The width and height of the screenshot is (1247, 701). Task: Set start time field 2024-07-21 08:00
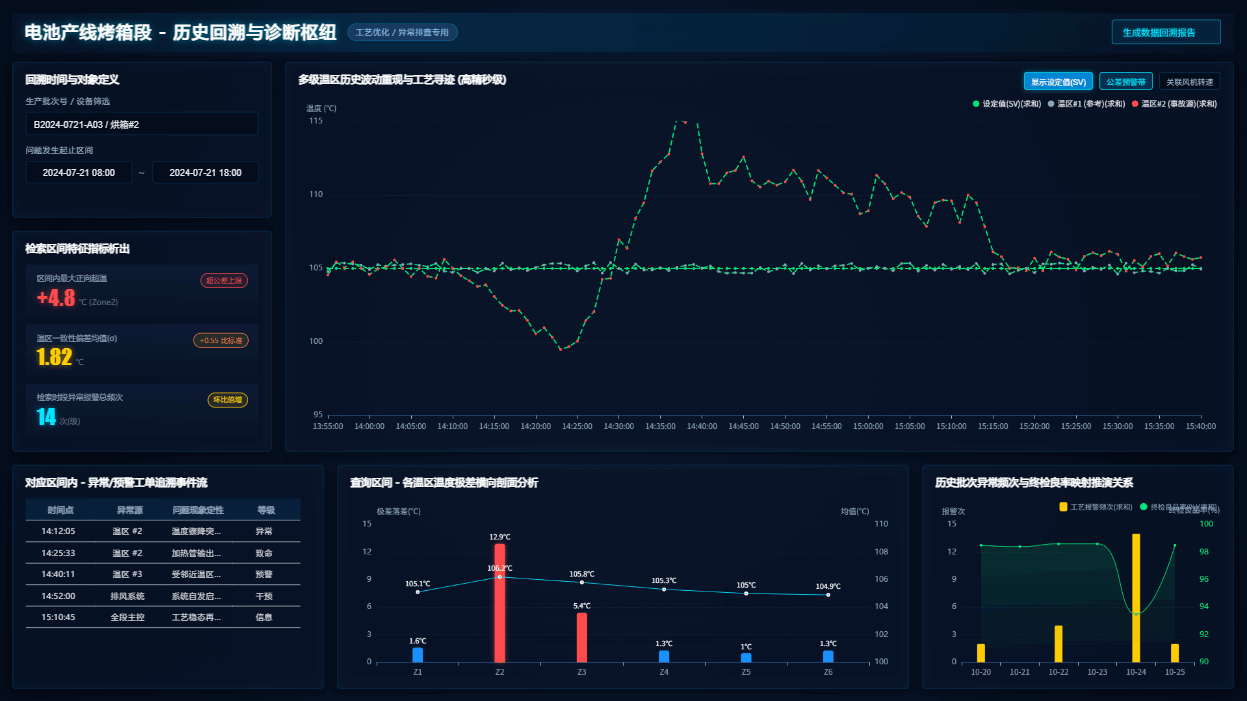coord(79,172)
